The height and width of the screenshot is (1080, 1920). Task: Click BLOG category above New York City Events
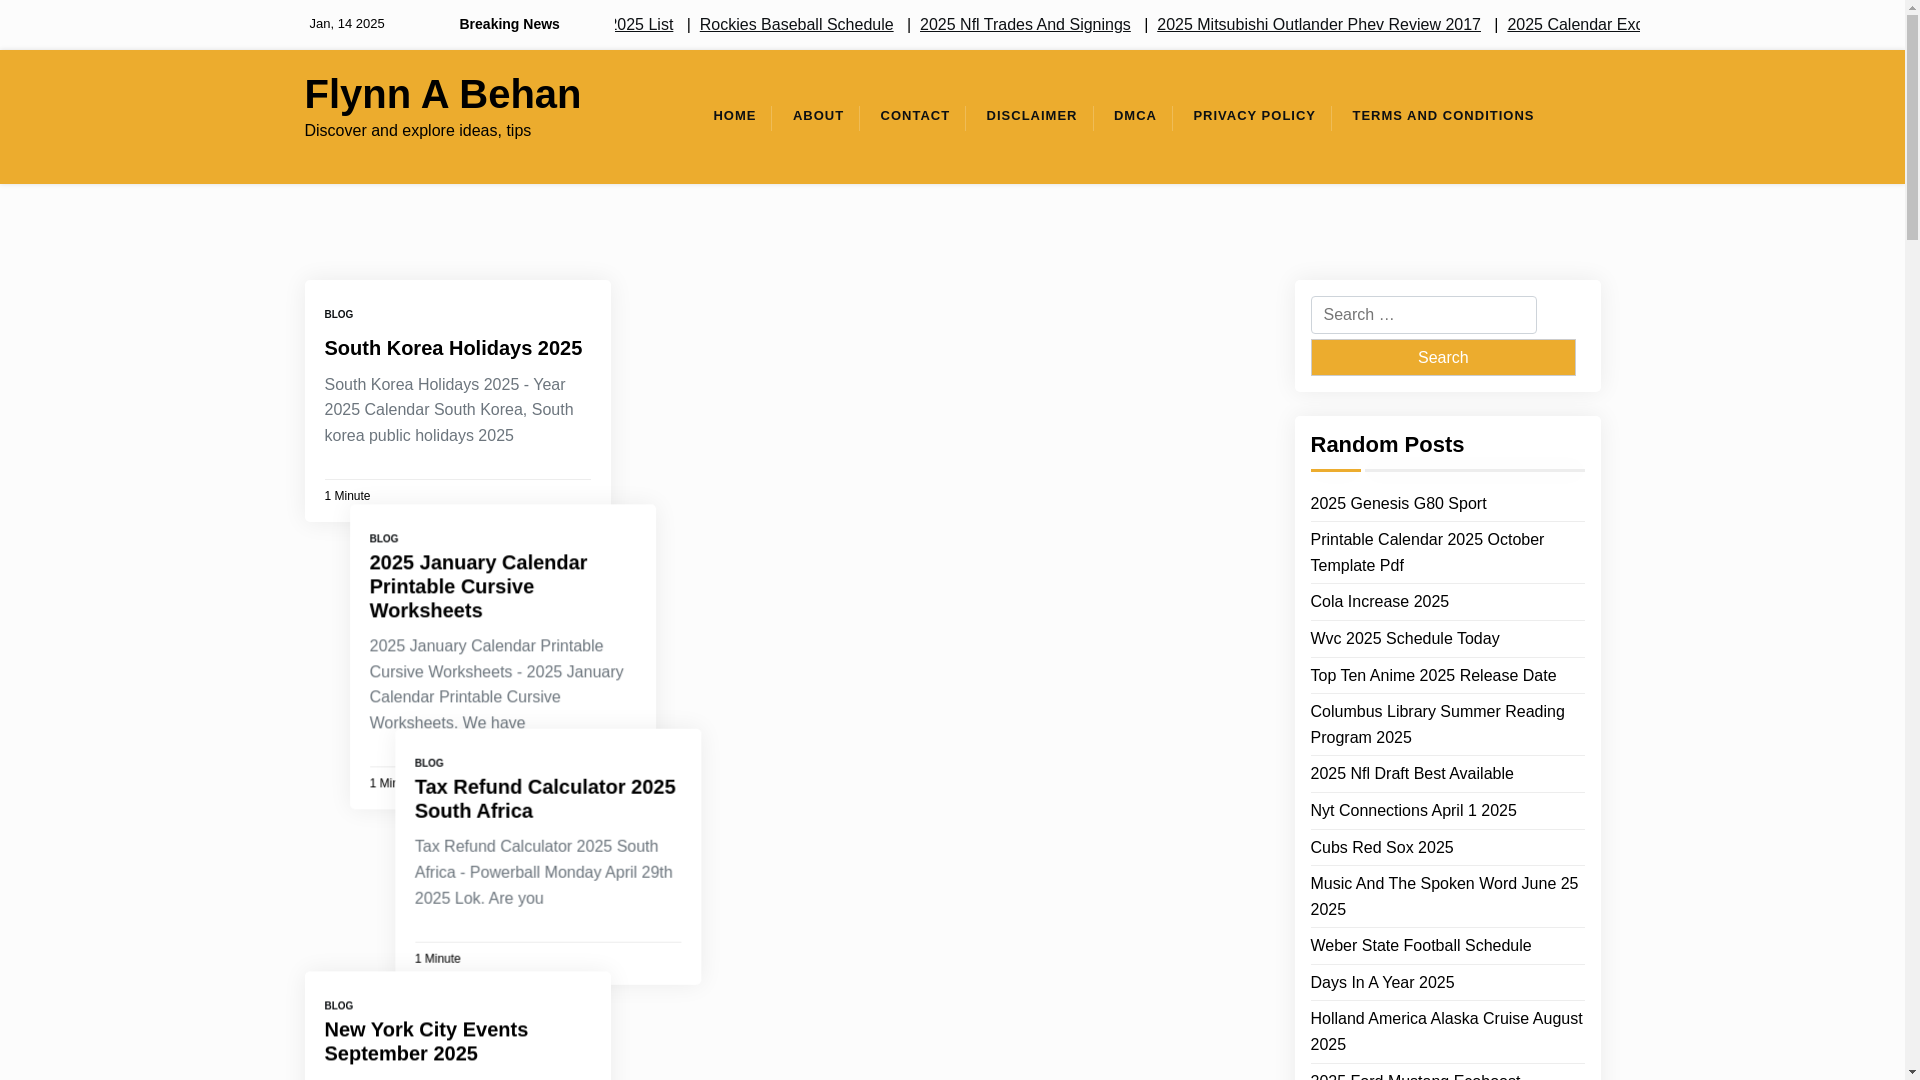pos(338,1006)
